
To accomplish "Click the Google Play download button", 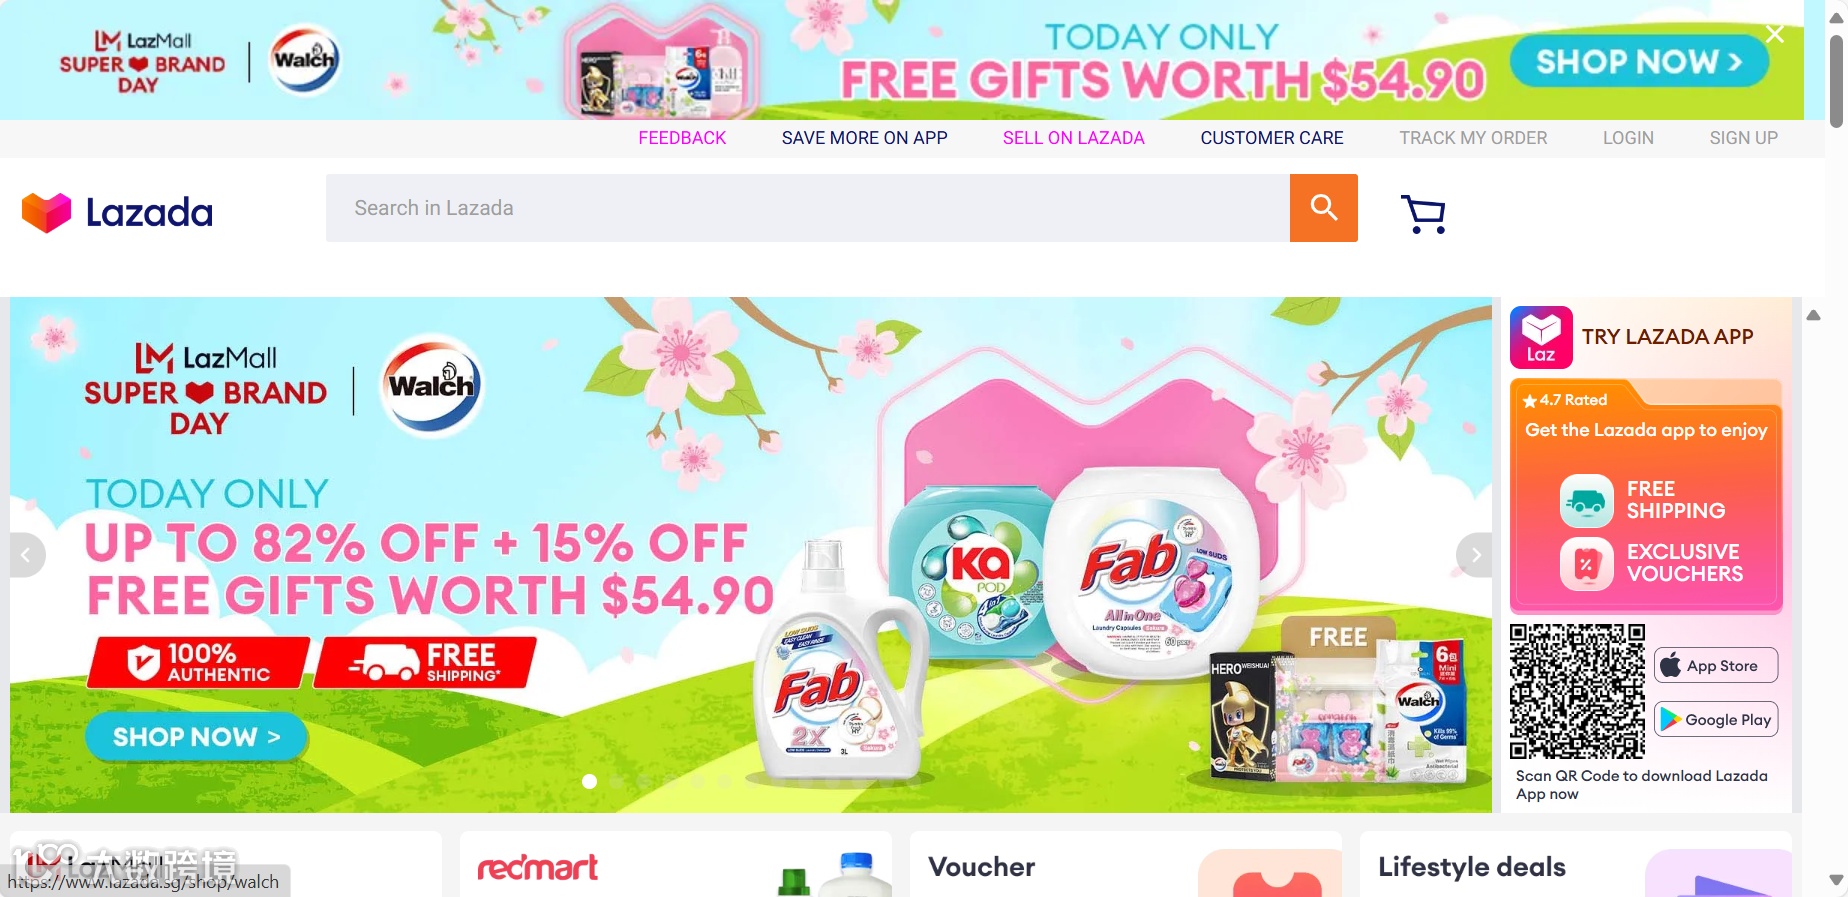I will (x=1716, y=719).
